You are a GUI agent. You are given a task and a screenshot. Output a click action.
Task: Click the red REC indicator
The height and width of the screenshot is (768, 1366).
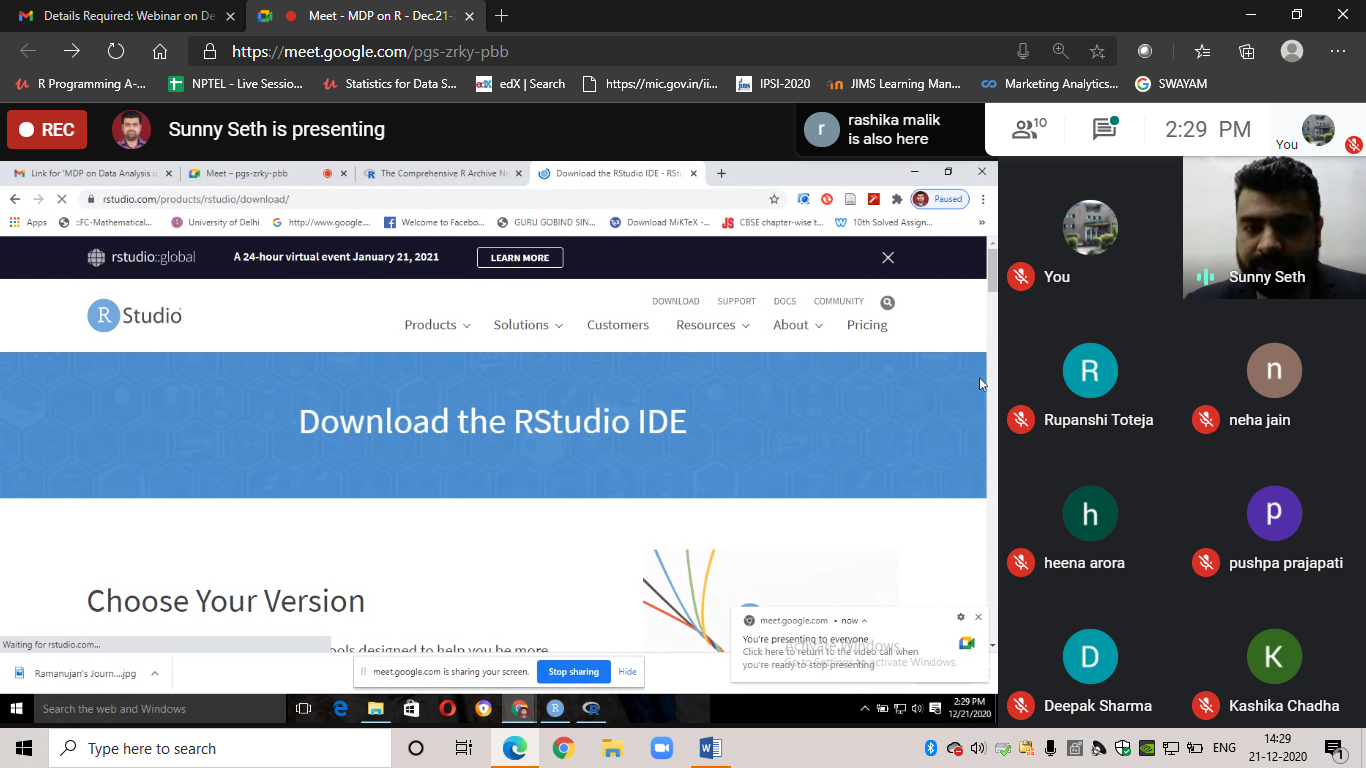(47, 129)
